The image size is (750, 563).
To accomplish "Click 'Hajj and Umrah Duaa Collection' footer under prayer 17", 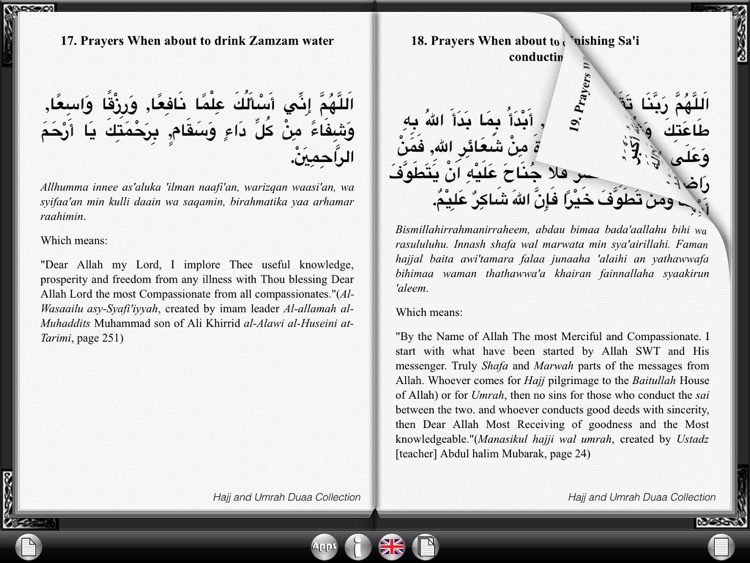I will point(287,497).
